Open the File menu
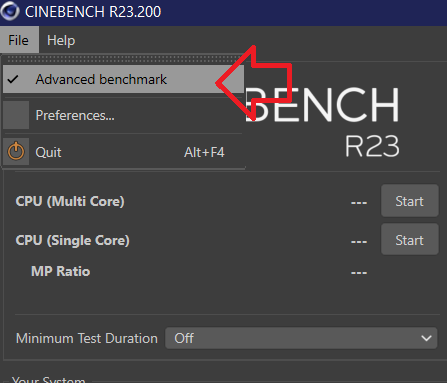The width and height of the screenshot is (447, 383). (19, 40)
